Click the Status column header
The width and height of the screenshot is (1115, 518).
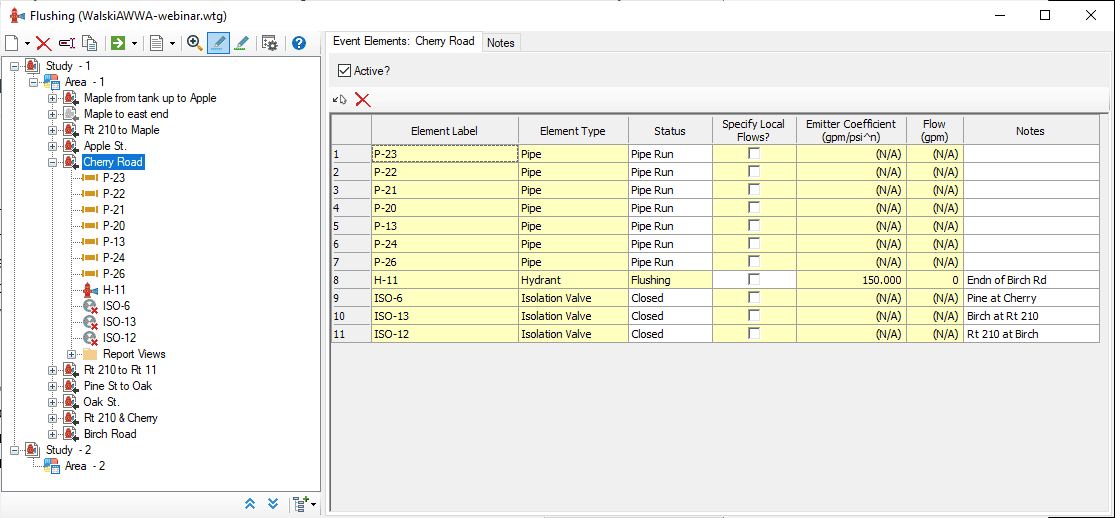pyautogui.click(x=670, y=130)
